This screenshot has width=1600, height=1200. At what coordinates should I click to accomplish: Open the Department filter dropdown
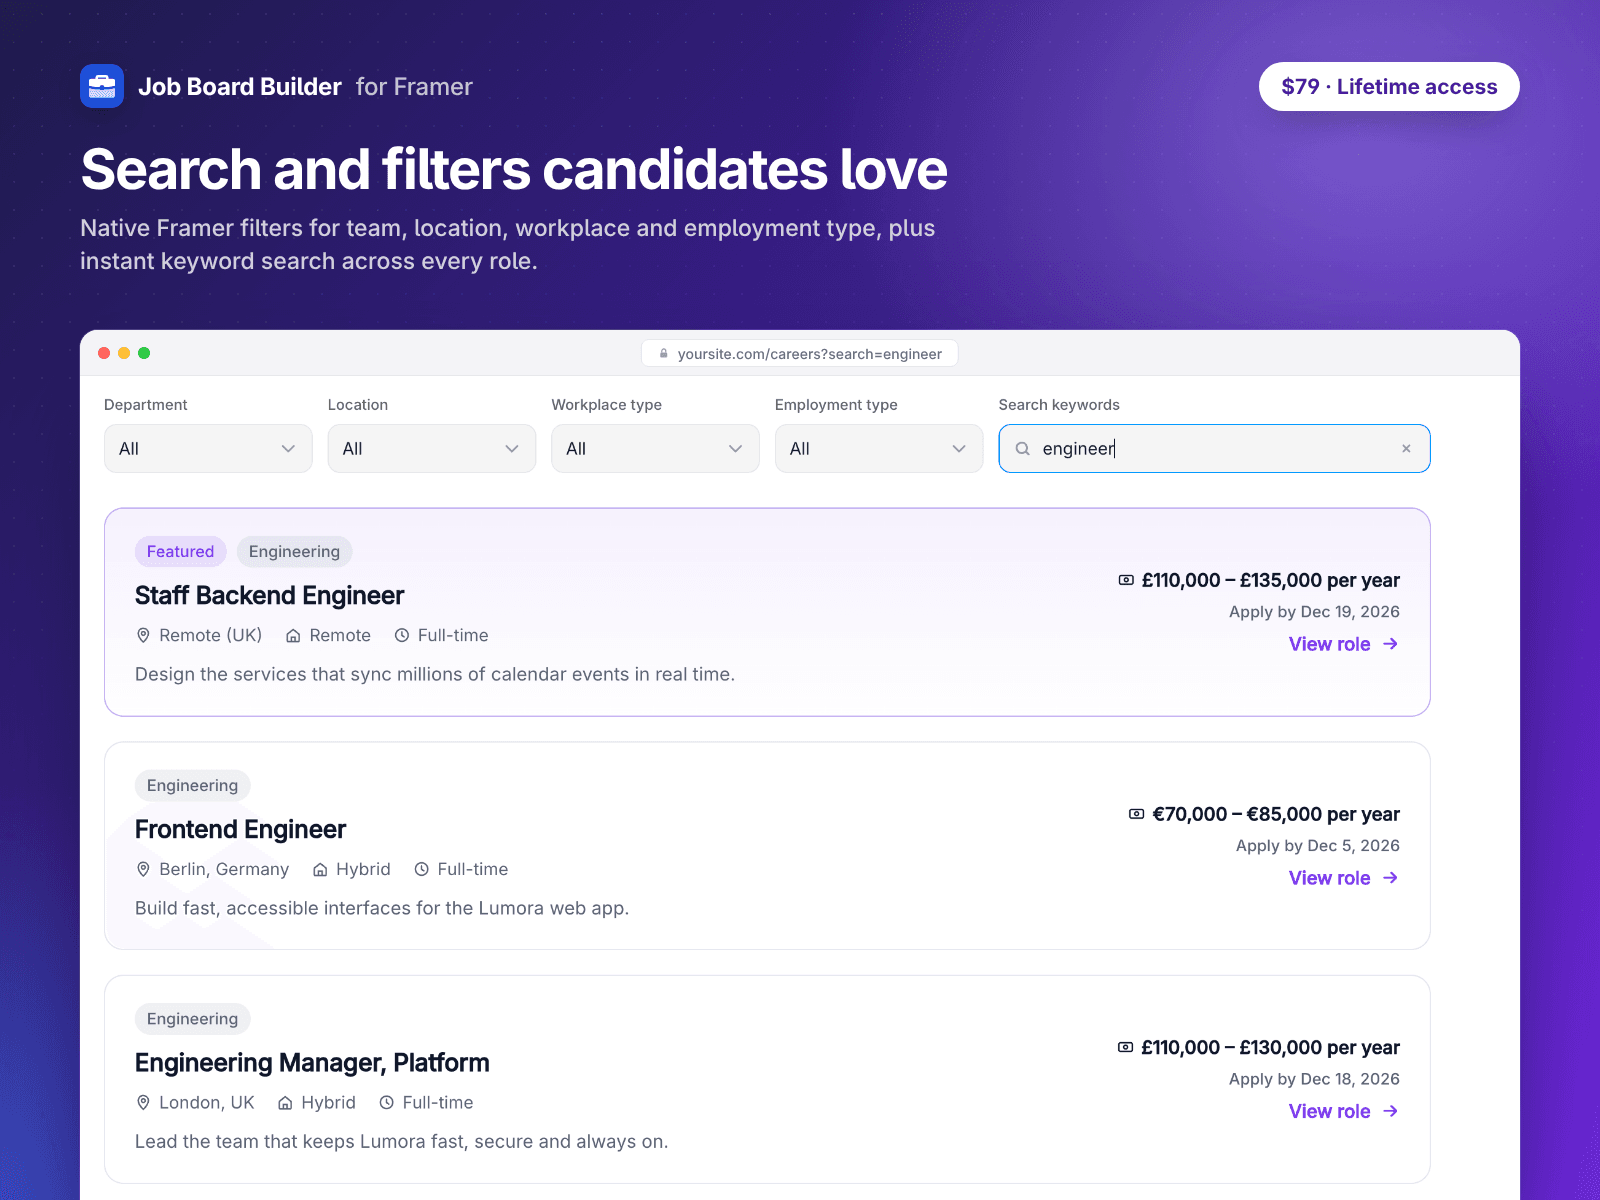[x=208, y=449]
